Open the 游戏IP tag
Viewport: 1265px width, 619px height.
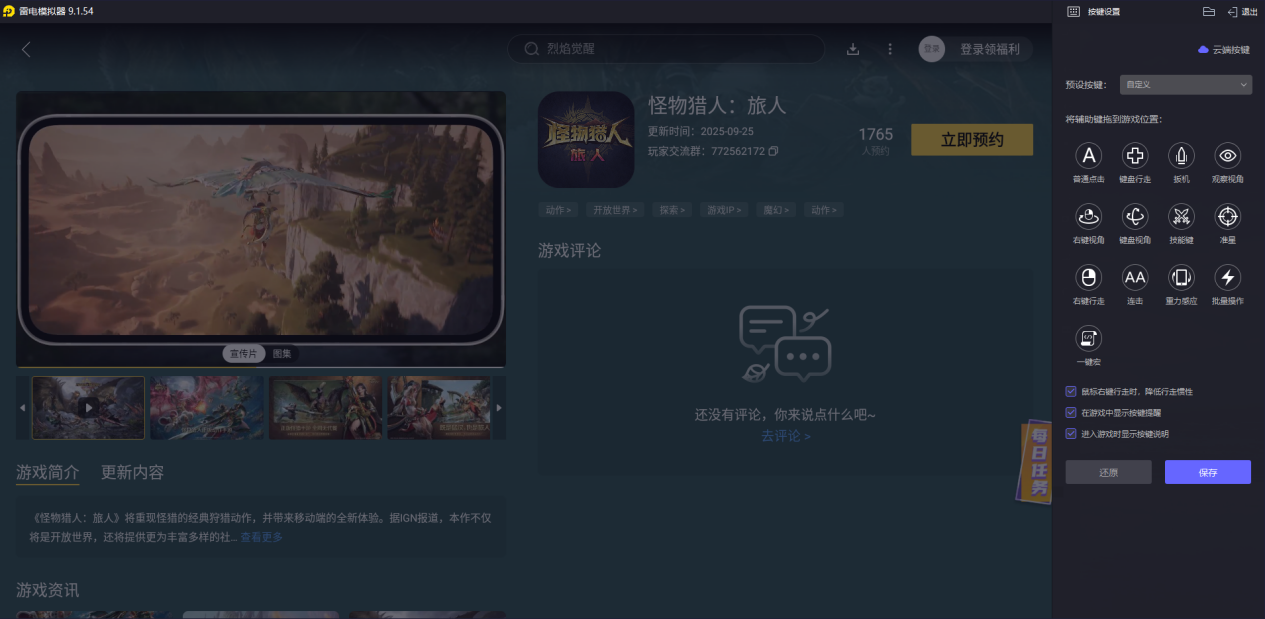pyautogui.click(x=724, y=210)
